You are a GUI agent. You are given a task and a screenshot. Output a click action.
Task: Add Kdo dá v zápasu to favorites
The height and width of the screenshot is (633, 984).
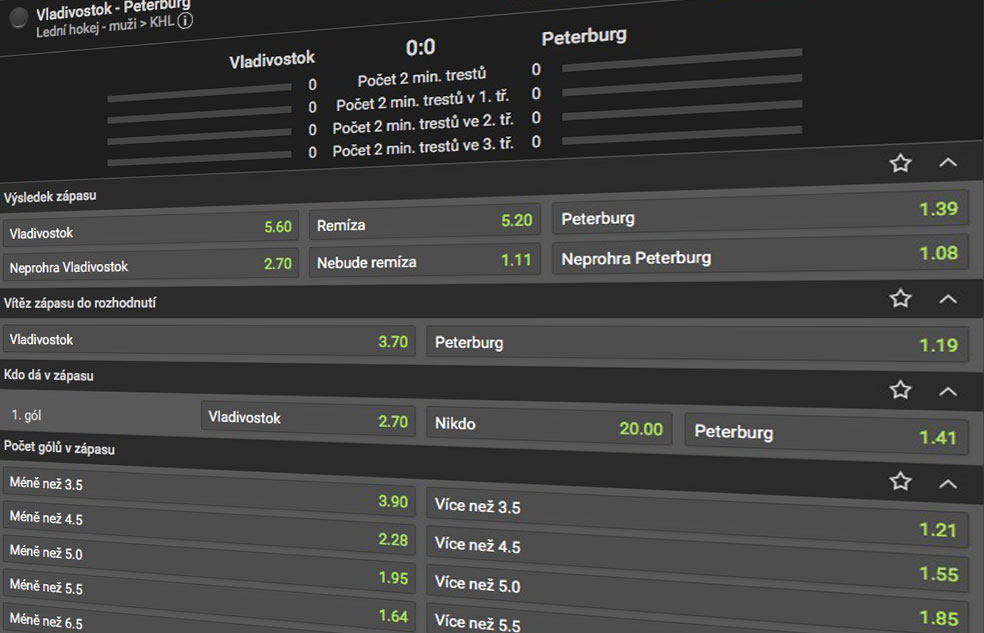(x=900, y=390)
